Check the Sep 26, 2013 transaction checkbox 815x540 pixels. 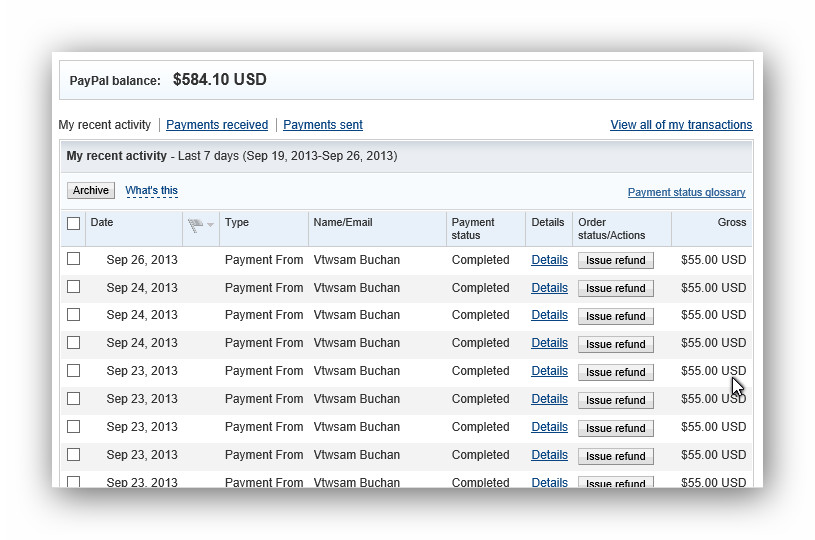[73, 259]
